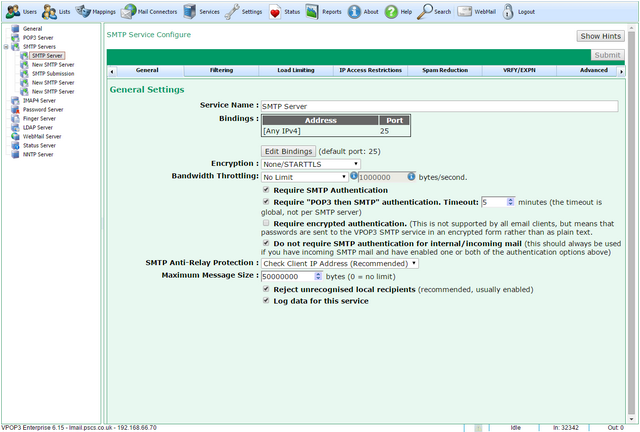640x432 pixels.
Task: Select the POP3 Server tree icon
Action: point(16,38)
